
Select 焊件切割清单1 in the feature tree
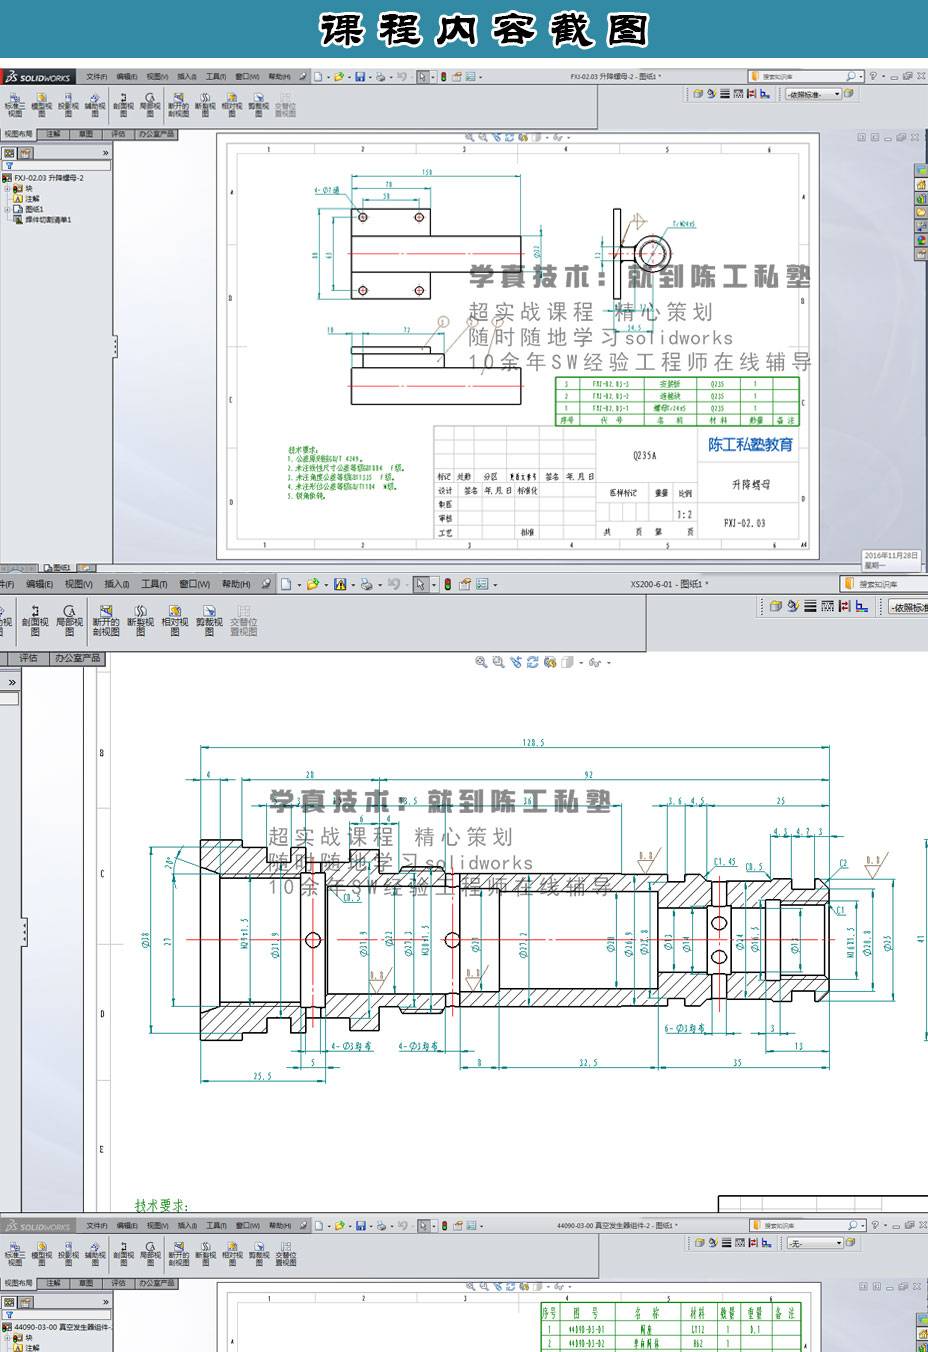47,219
